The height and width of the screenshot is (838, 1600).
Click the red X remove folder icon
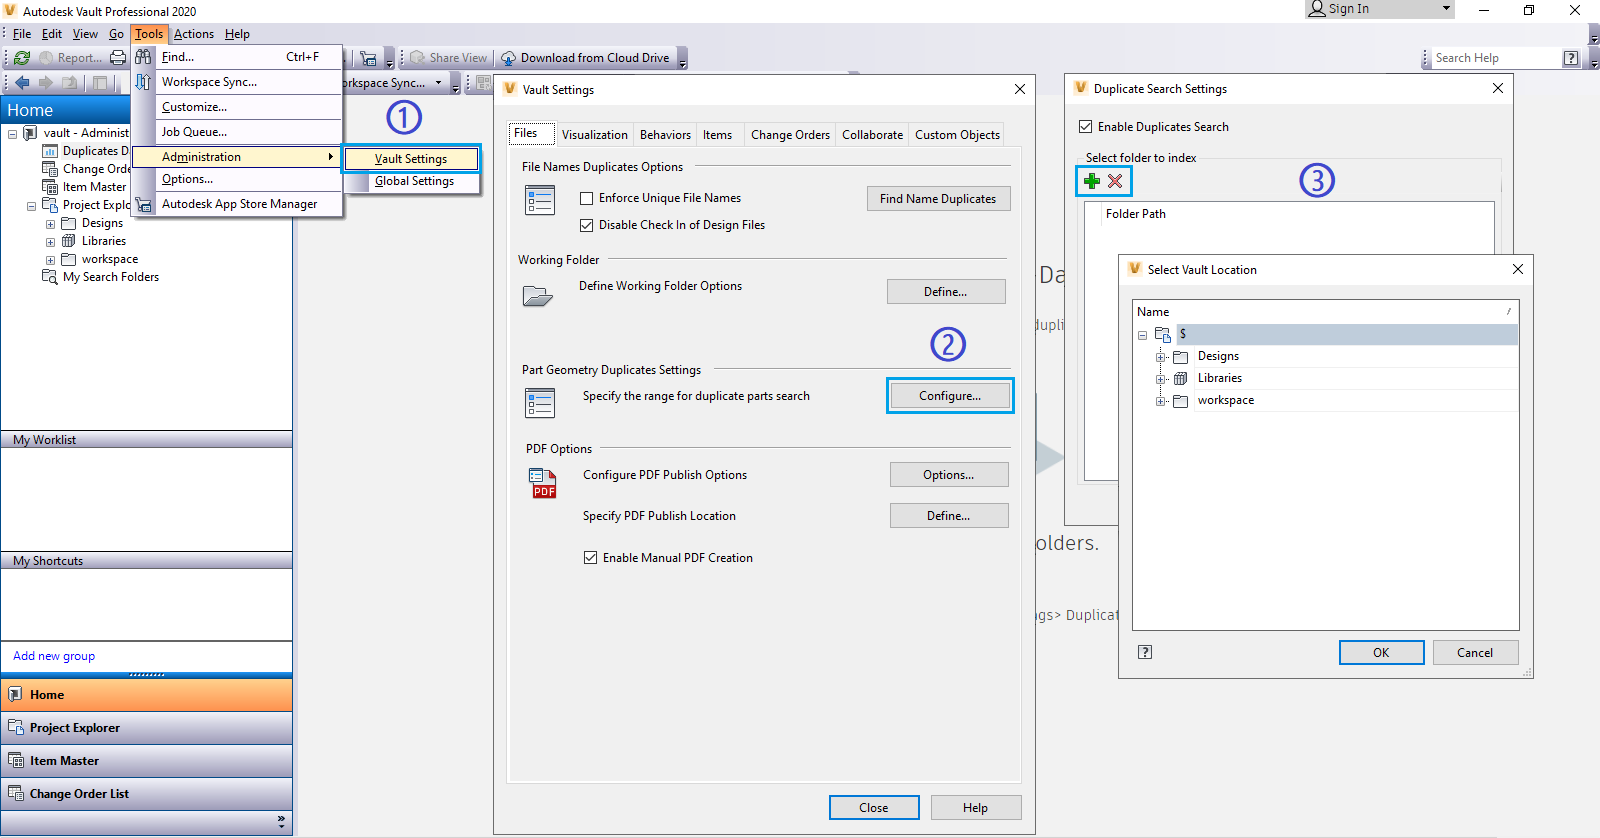click(1115, 181)
